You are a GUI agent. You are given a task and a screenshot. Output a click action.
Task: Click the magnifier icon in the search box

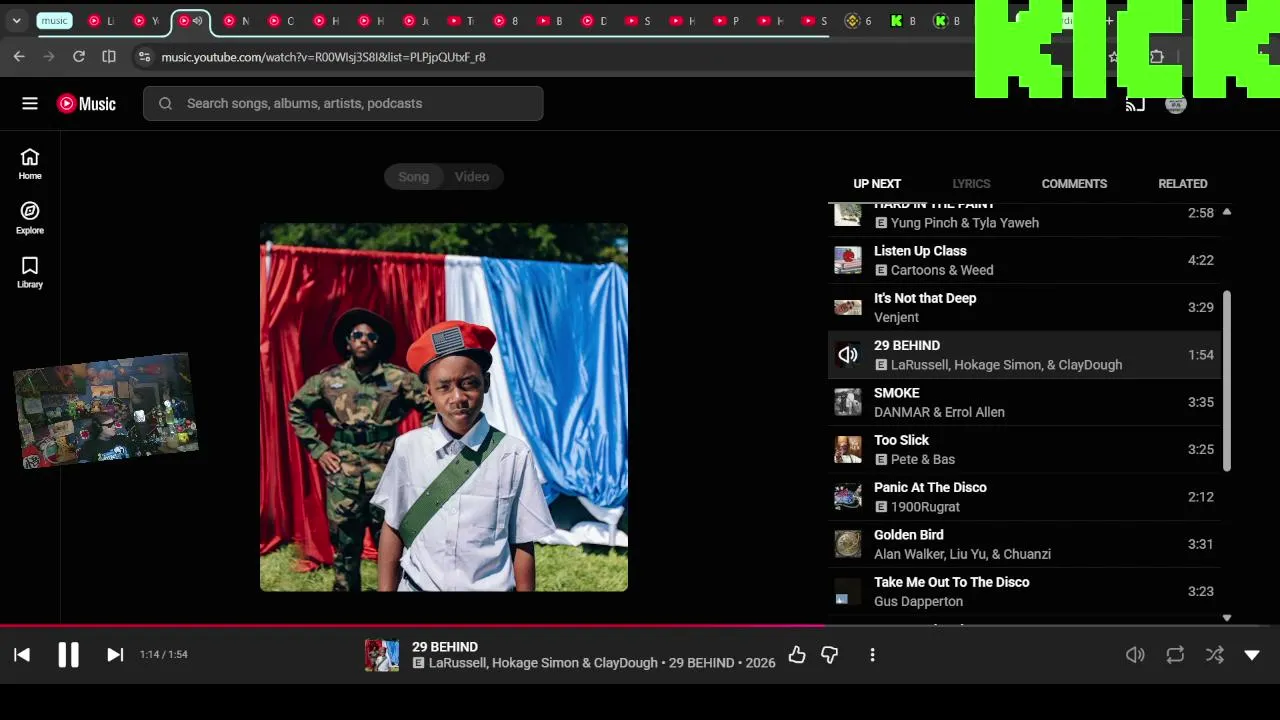coord(165,103)
